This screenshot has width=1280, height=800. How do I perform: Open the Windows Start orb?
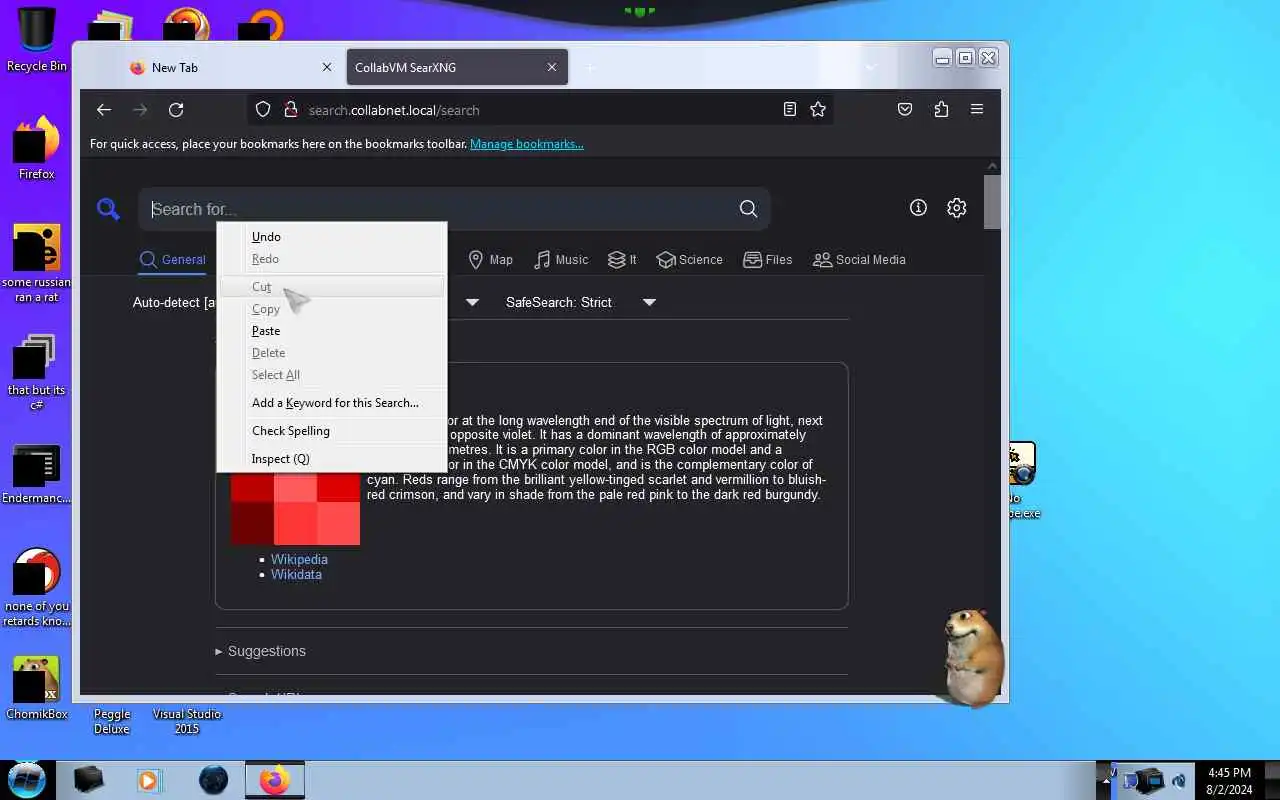(x=26, y=779)
